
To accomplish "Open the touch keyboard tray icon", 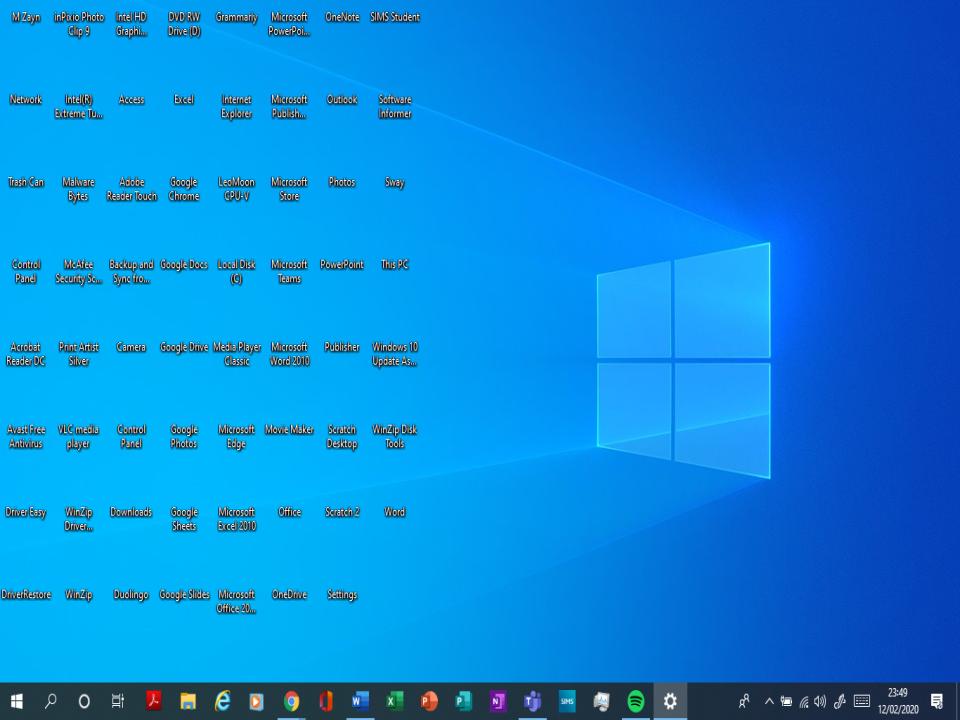I will pyautogui.click(x=861, y=701).
